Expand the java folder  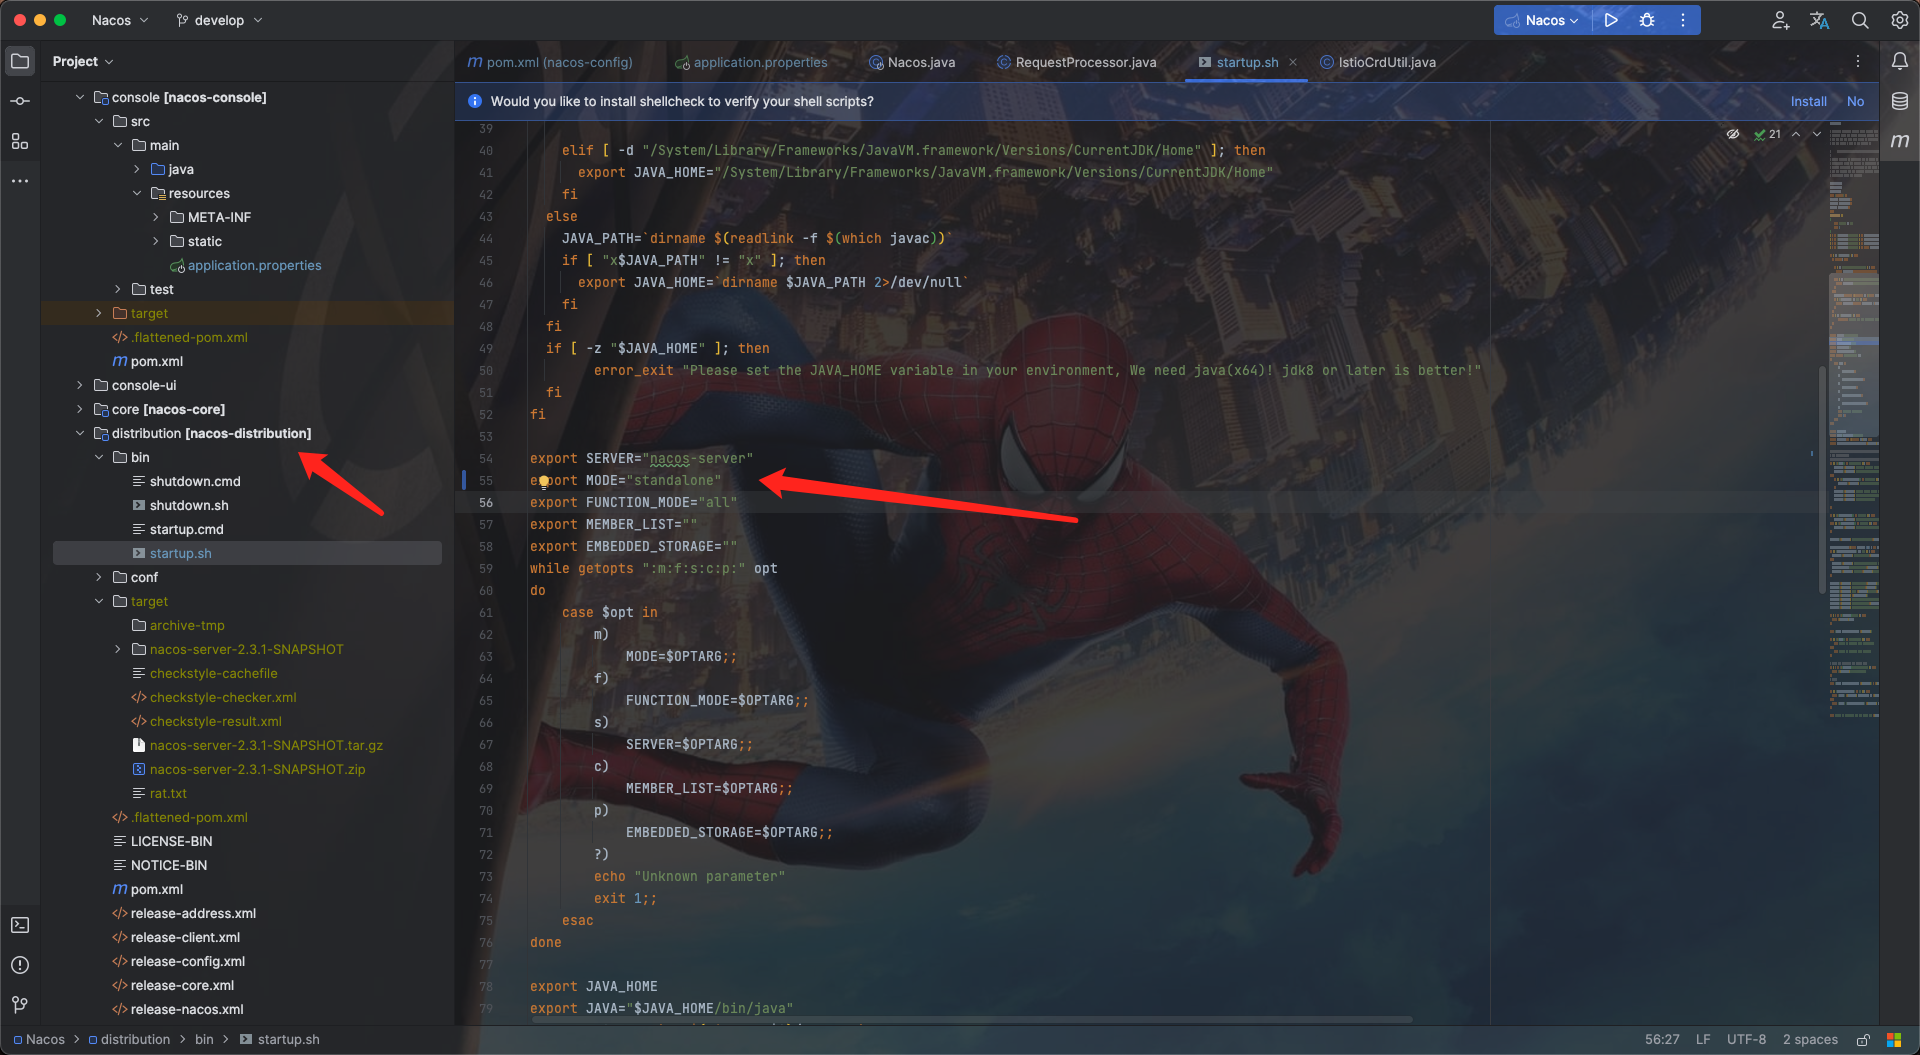pyautogui.click(x=137, y=169)
